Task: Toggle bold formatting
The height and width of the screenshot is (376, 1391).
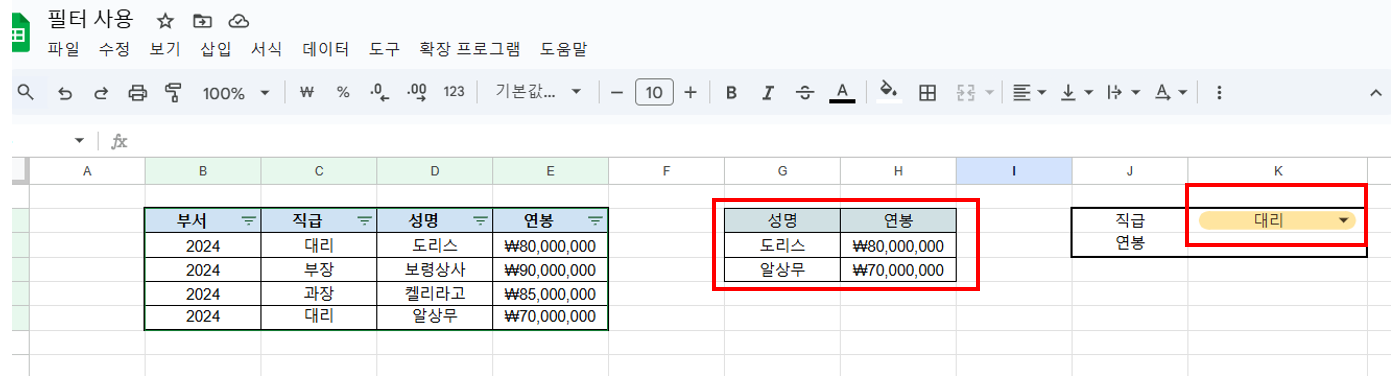Action: tap(731, 93)
